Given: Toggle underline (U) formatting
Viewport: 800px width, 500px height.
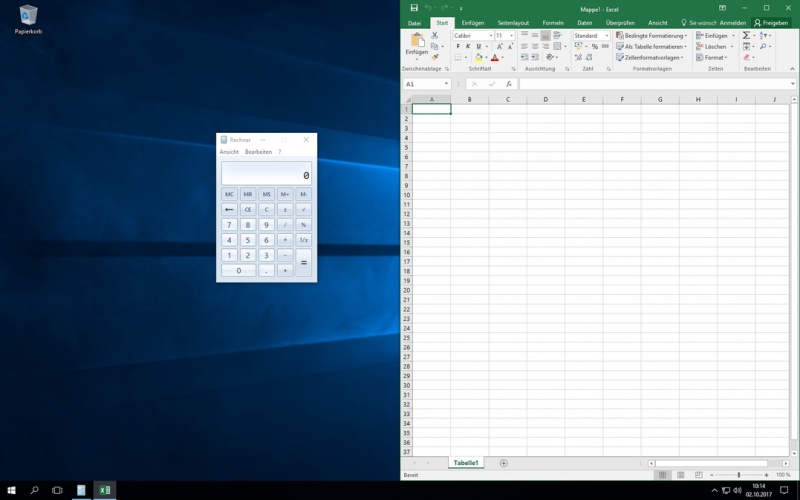Looking at the screenshot, I should [479, 46].
